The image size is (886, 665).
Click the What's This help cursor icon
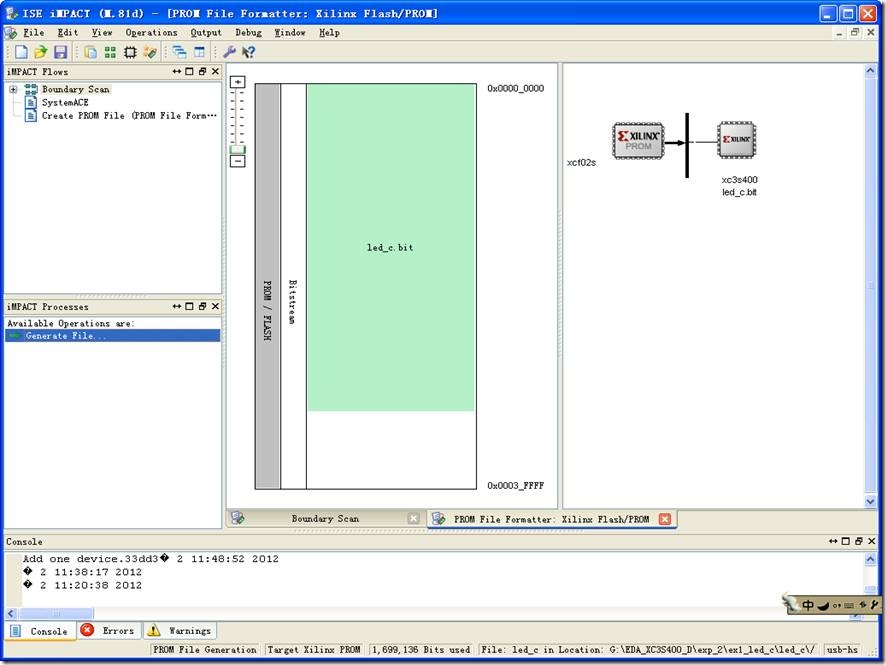[248, 52]
